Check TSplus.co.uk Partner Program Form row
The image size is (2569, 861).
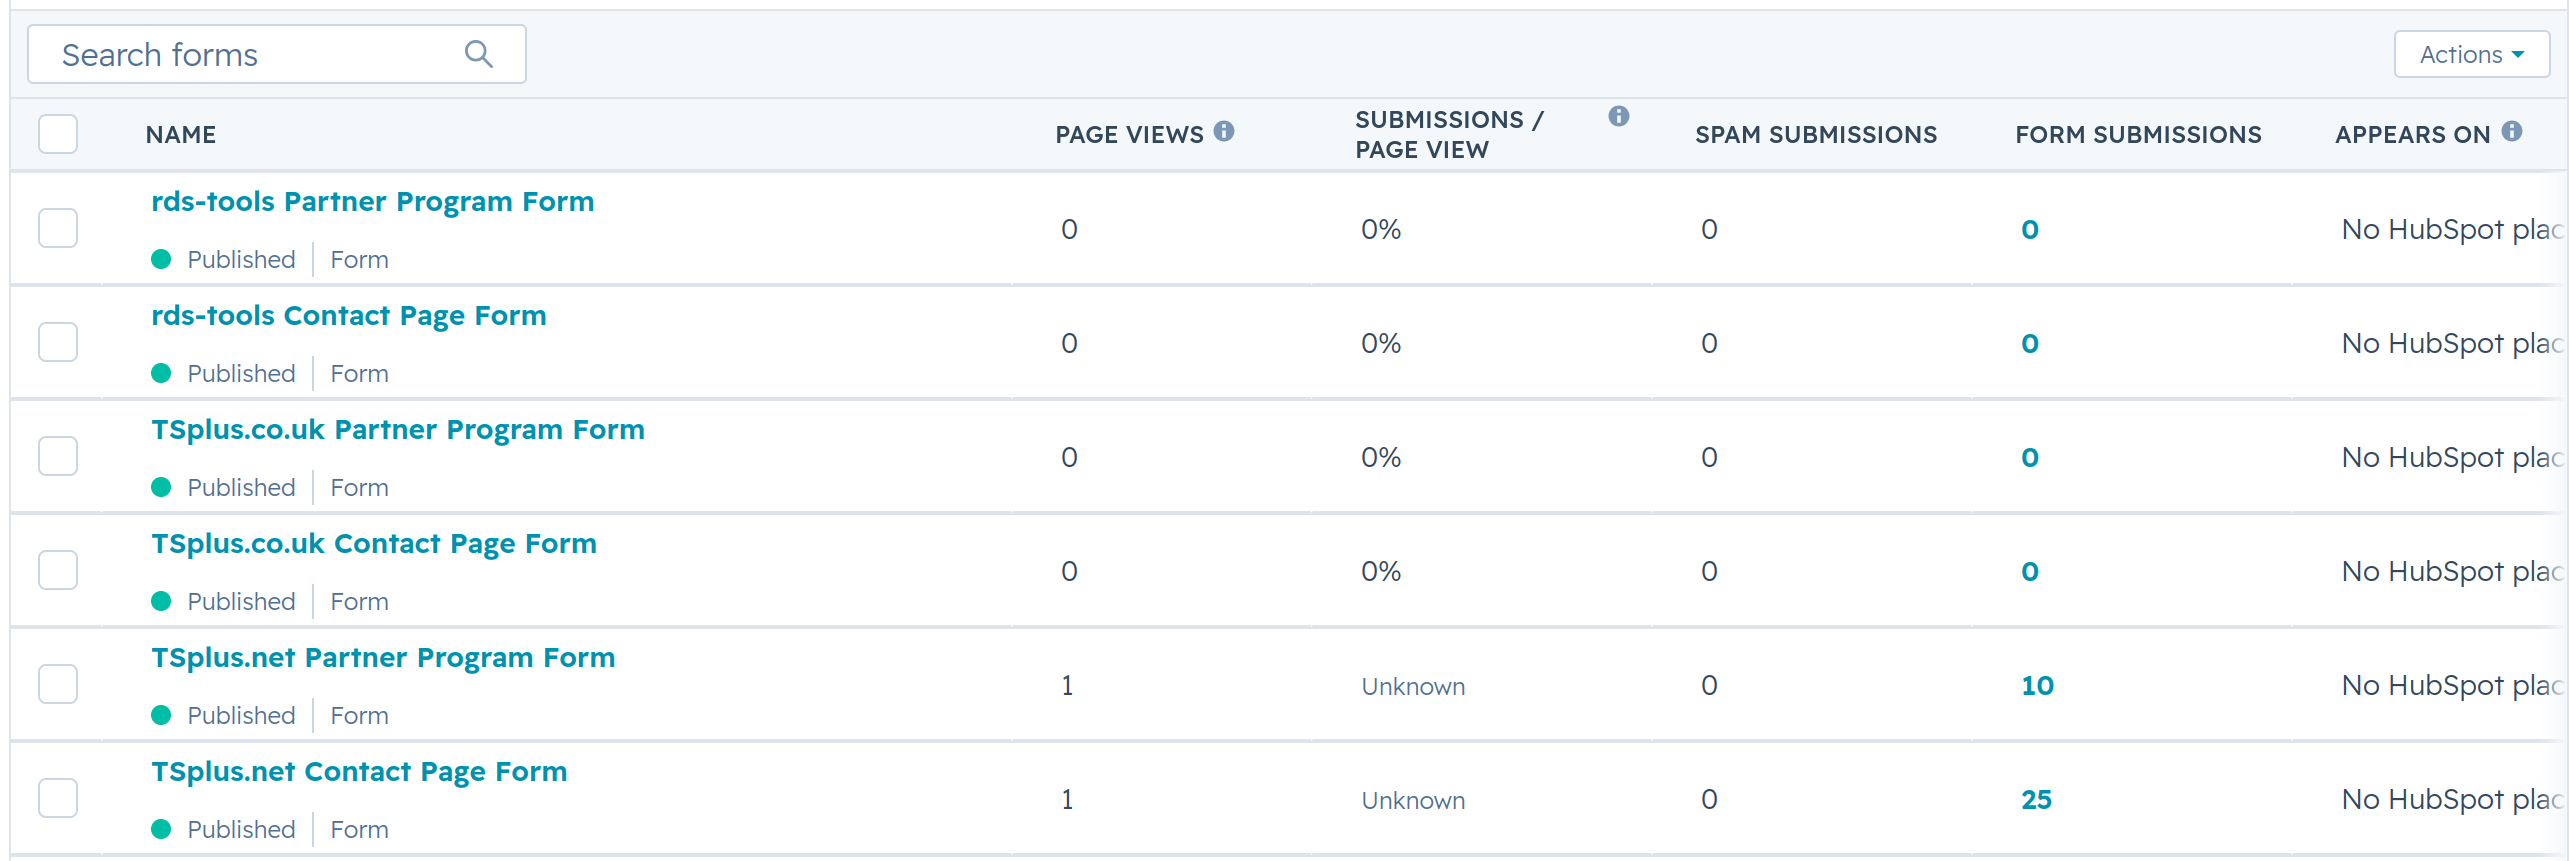(58, 456)
